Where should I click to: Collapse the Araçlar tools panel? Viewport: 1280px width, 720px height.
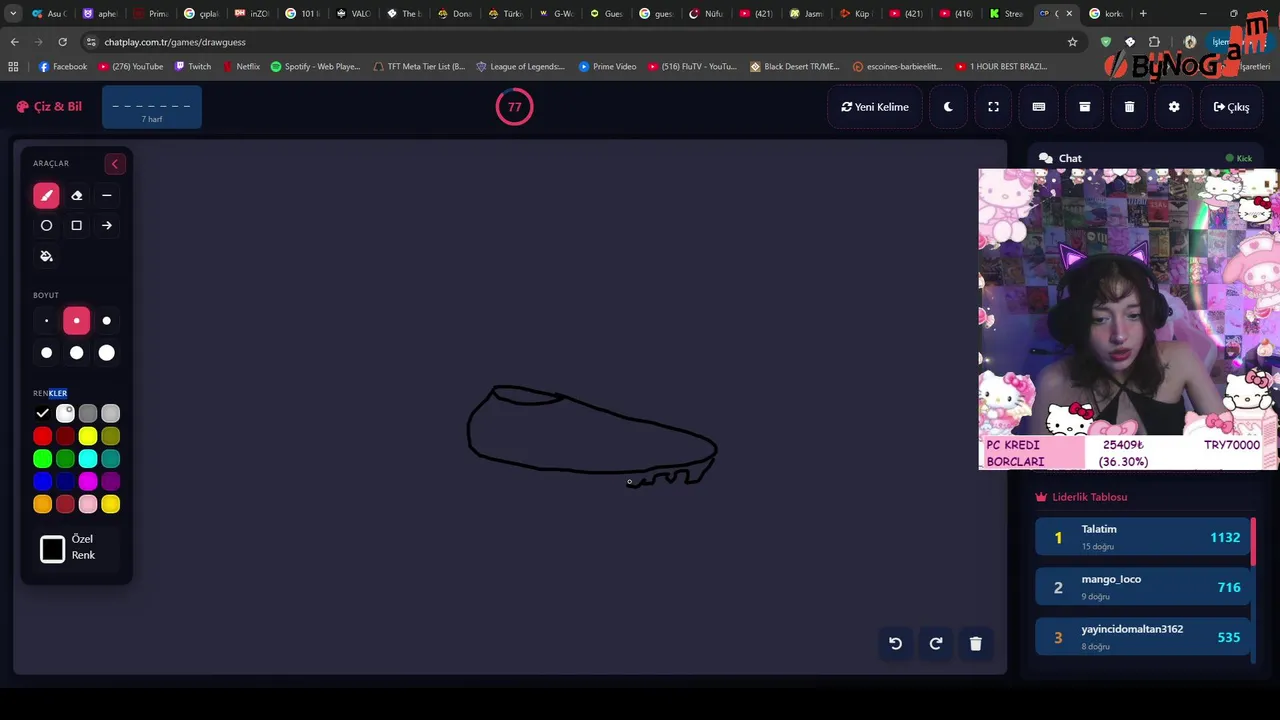114,164
